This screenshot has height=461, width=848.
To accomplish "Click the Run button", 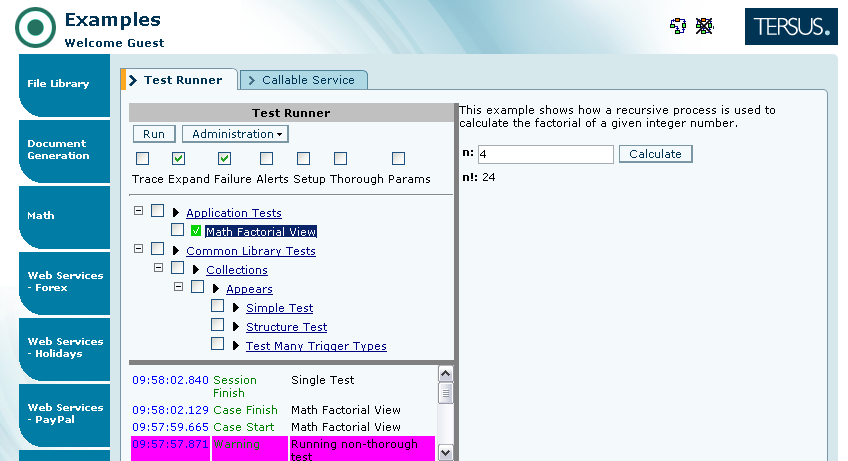I will pyautogui.click(x=154, y=134).
